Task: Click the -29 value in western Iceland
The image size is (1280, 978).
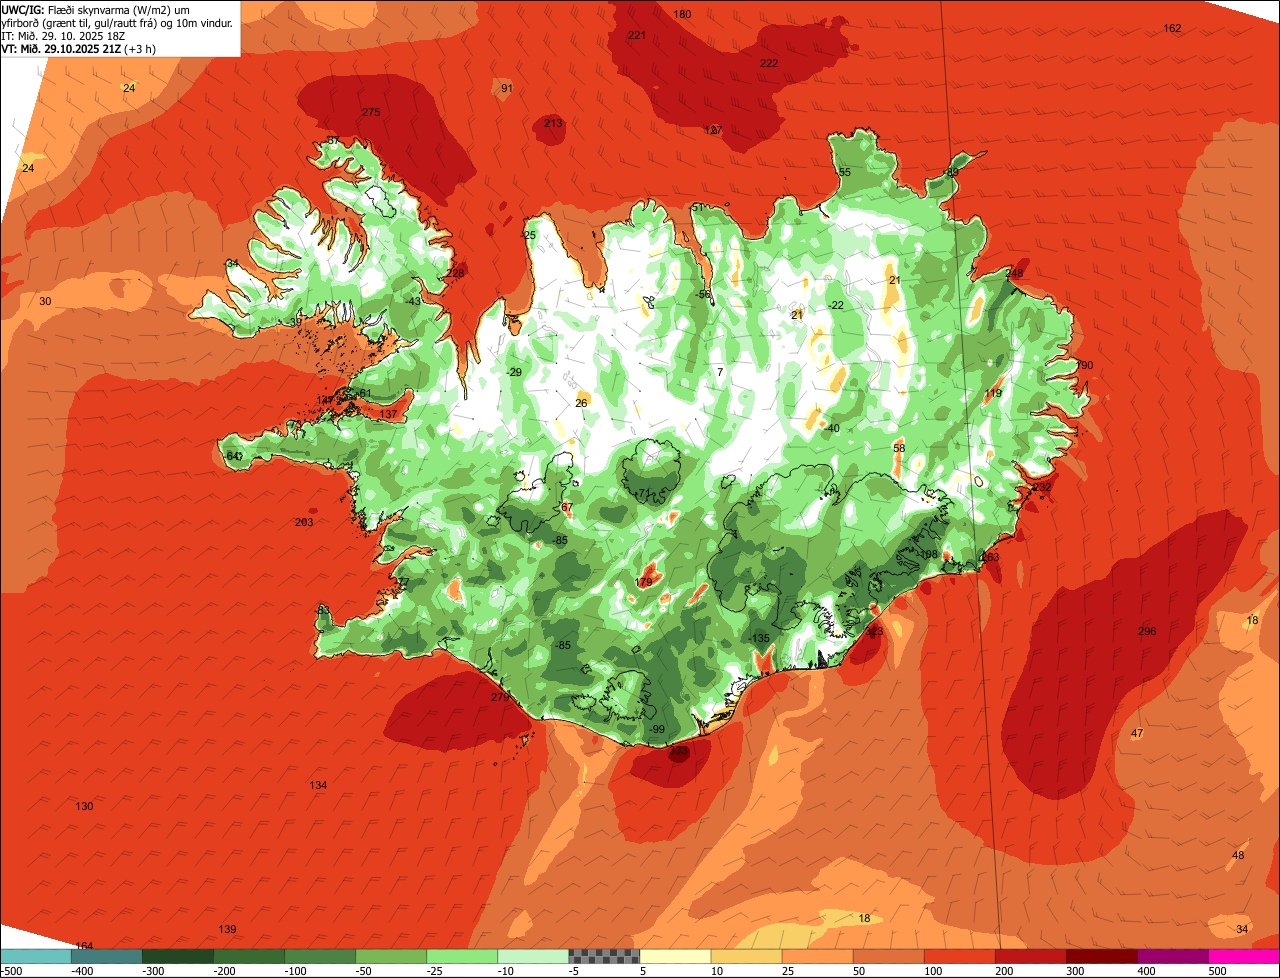Action: pyautogui.click(x=514, y=372)
